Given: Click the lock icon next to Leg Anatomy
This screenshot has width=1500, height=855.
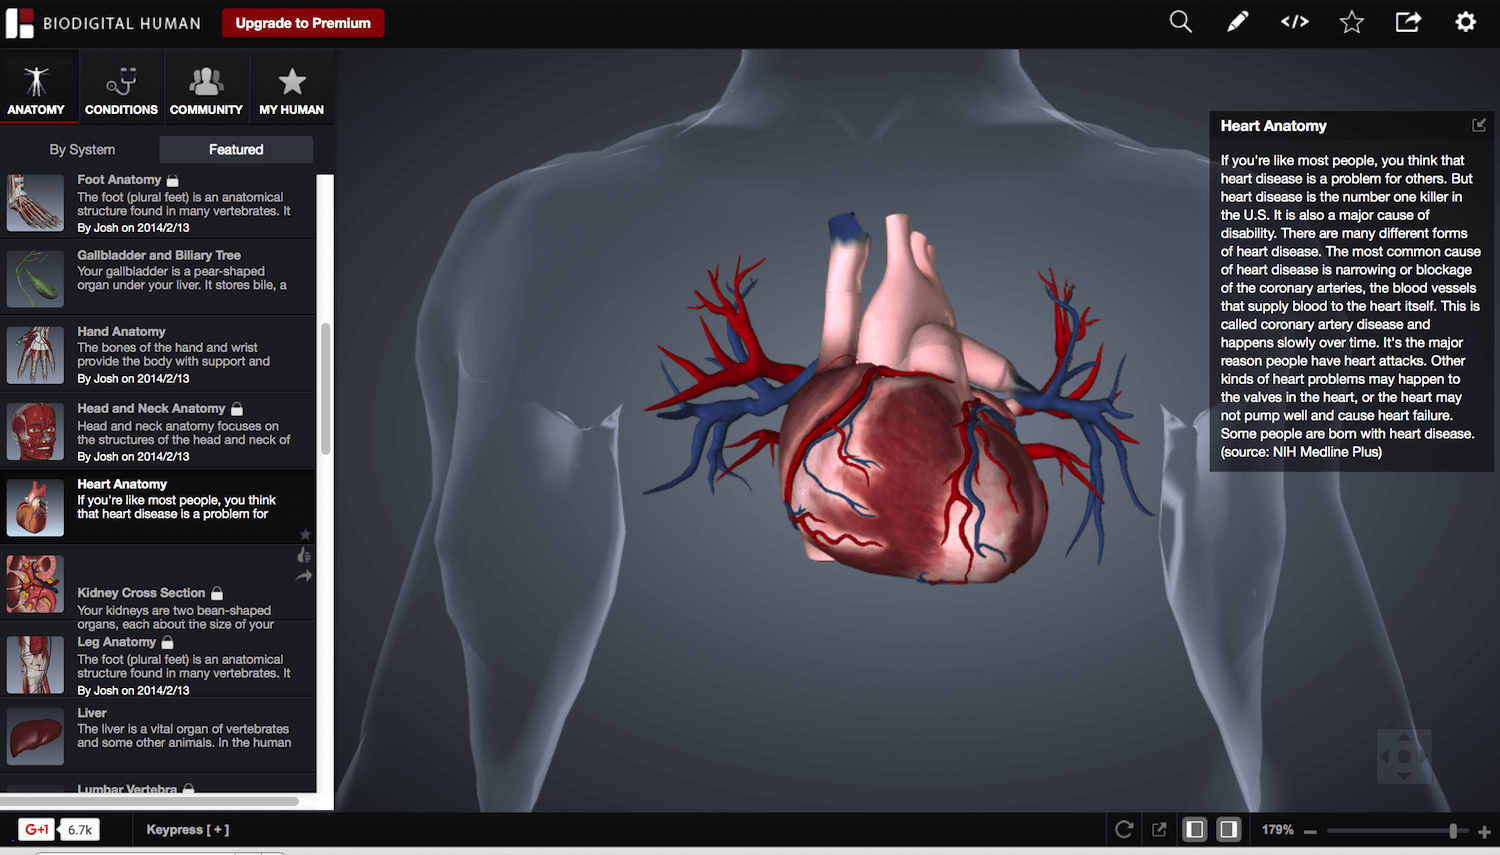Looking at the screenshot, I should 168,642.
